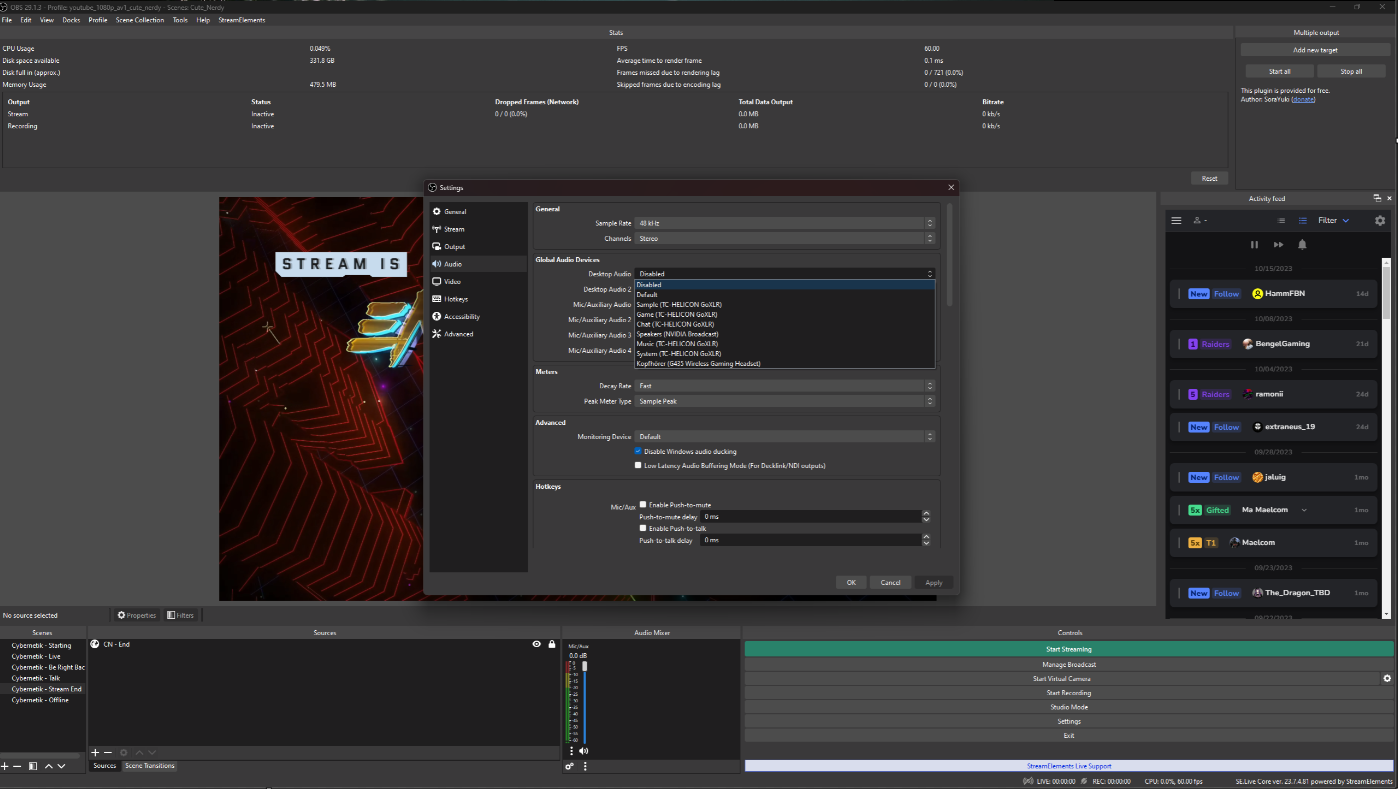Viewport: 1398px width, 789px height.
Task: Click the Activity feed bell icon
Action: 1302,244
